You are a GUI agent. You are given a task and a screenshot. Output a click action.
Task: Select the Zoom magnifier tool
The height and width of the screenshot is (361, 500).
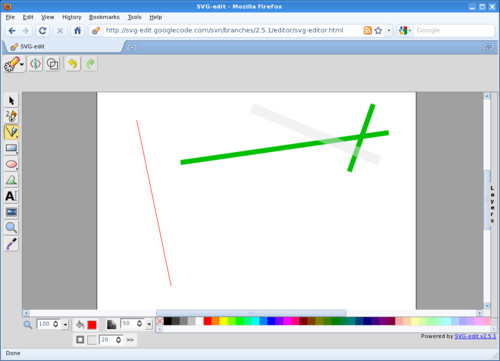[11, 228]
